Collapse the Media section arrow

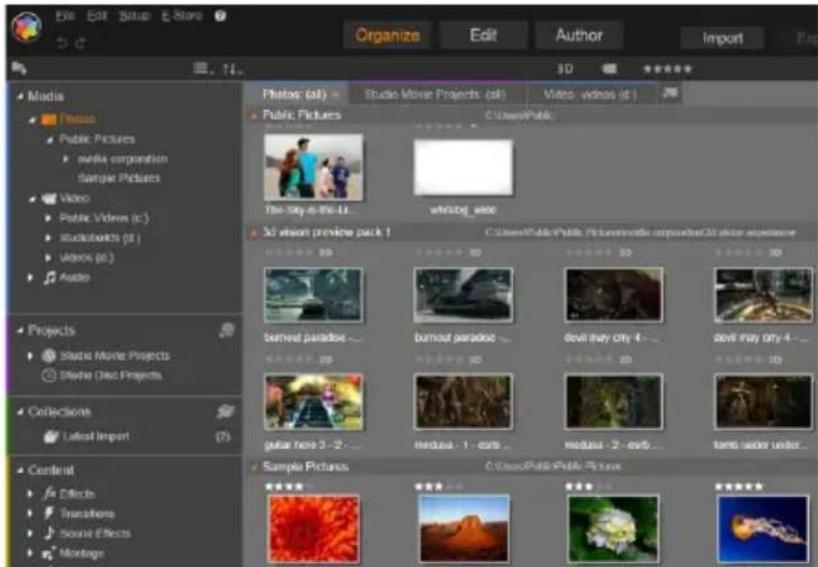(x=20, y=96)
